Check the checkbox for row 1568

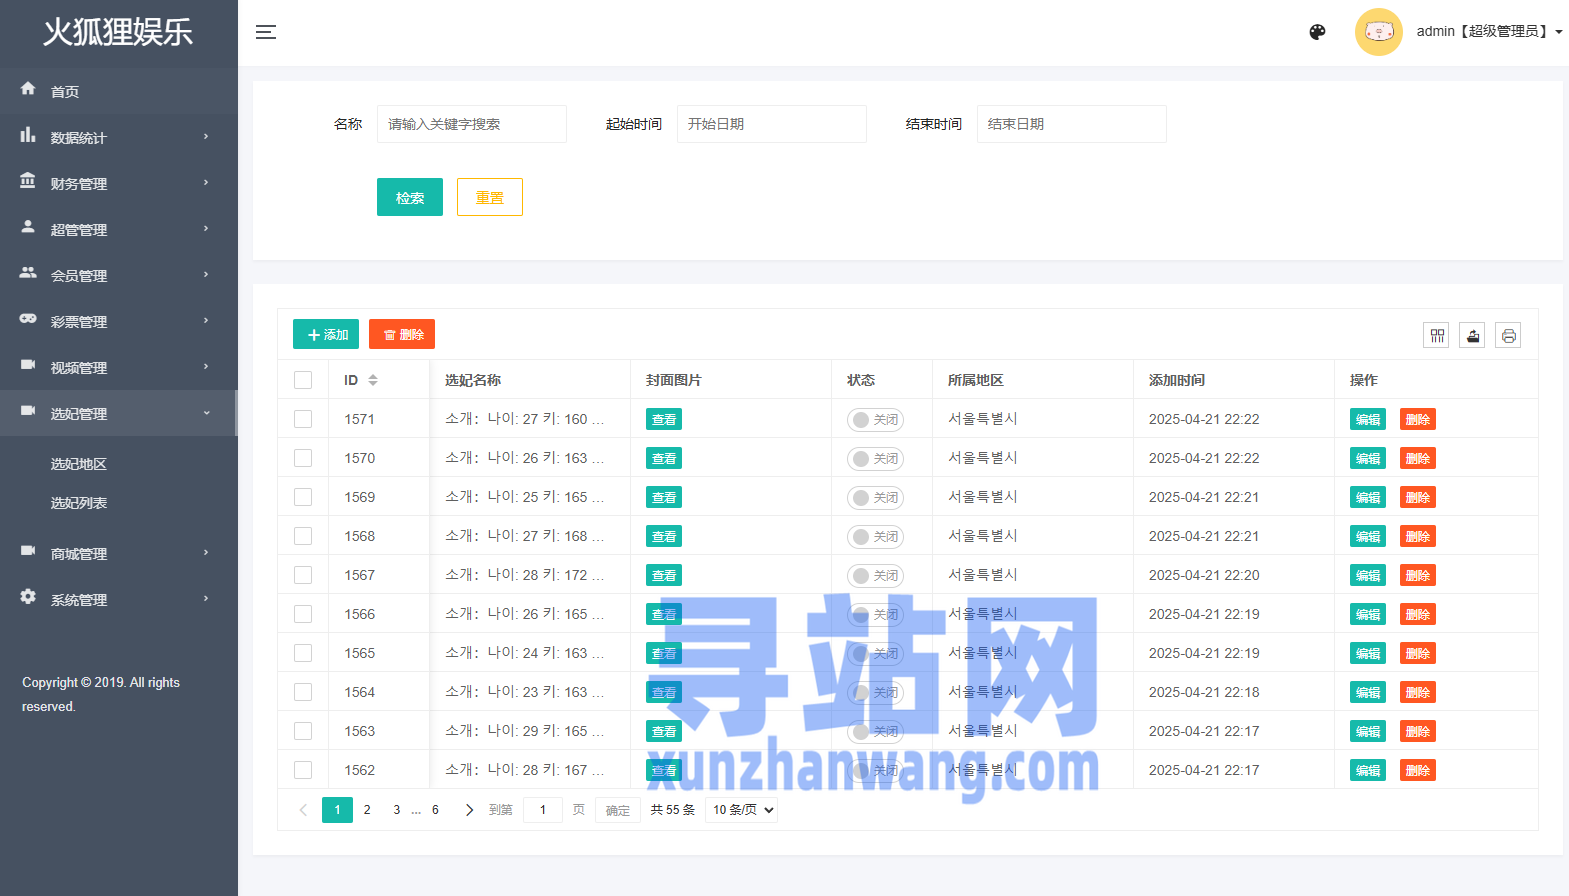[x=303, y=536]
